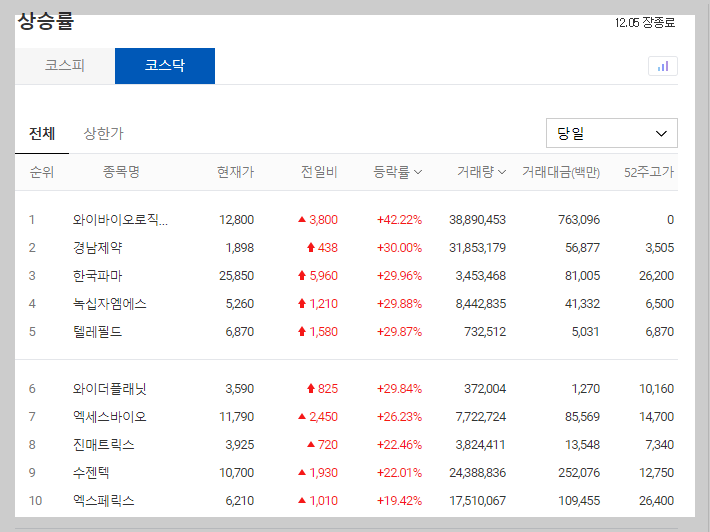Click the +29.84% change rate value

(x=399, y=389)
